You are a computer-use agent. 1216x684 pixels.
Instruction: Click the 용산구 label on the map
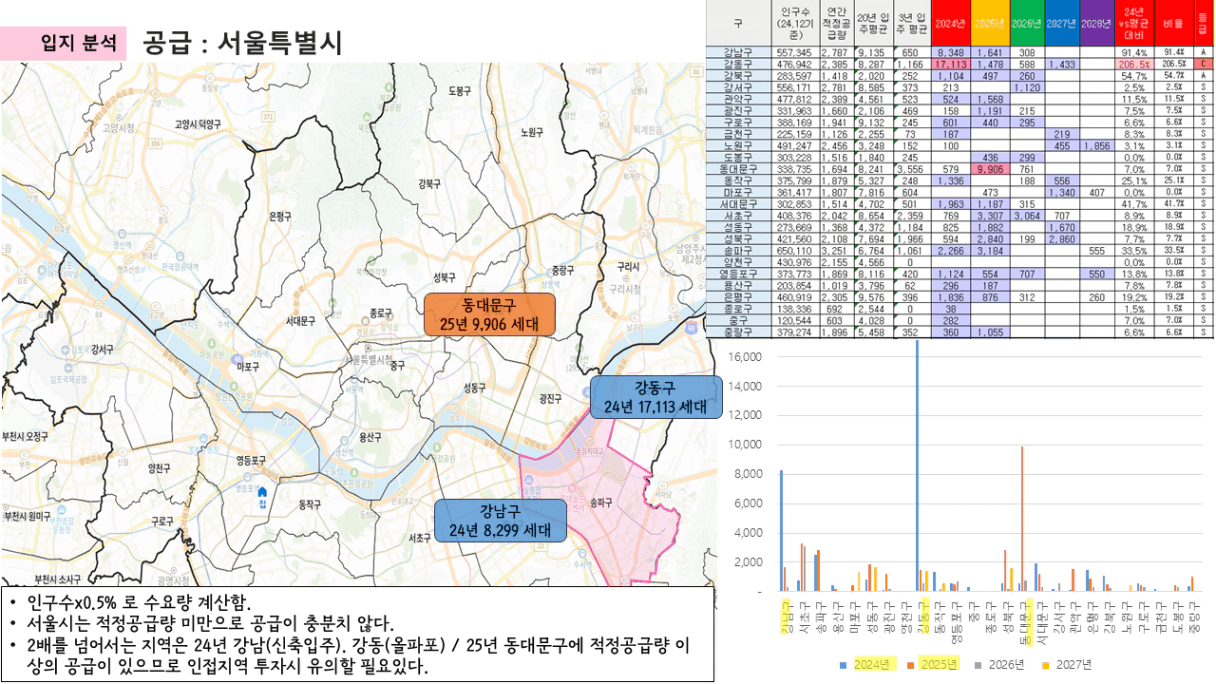[x=370, y=437]
